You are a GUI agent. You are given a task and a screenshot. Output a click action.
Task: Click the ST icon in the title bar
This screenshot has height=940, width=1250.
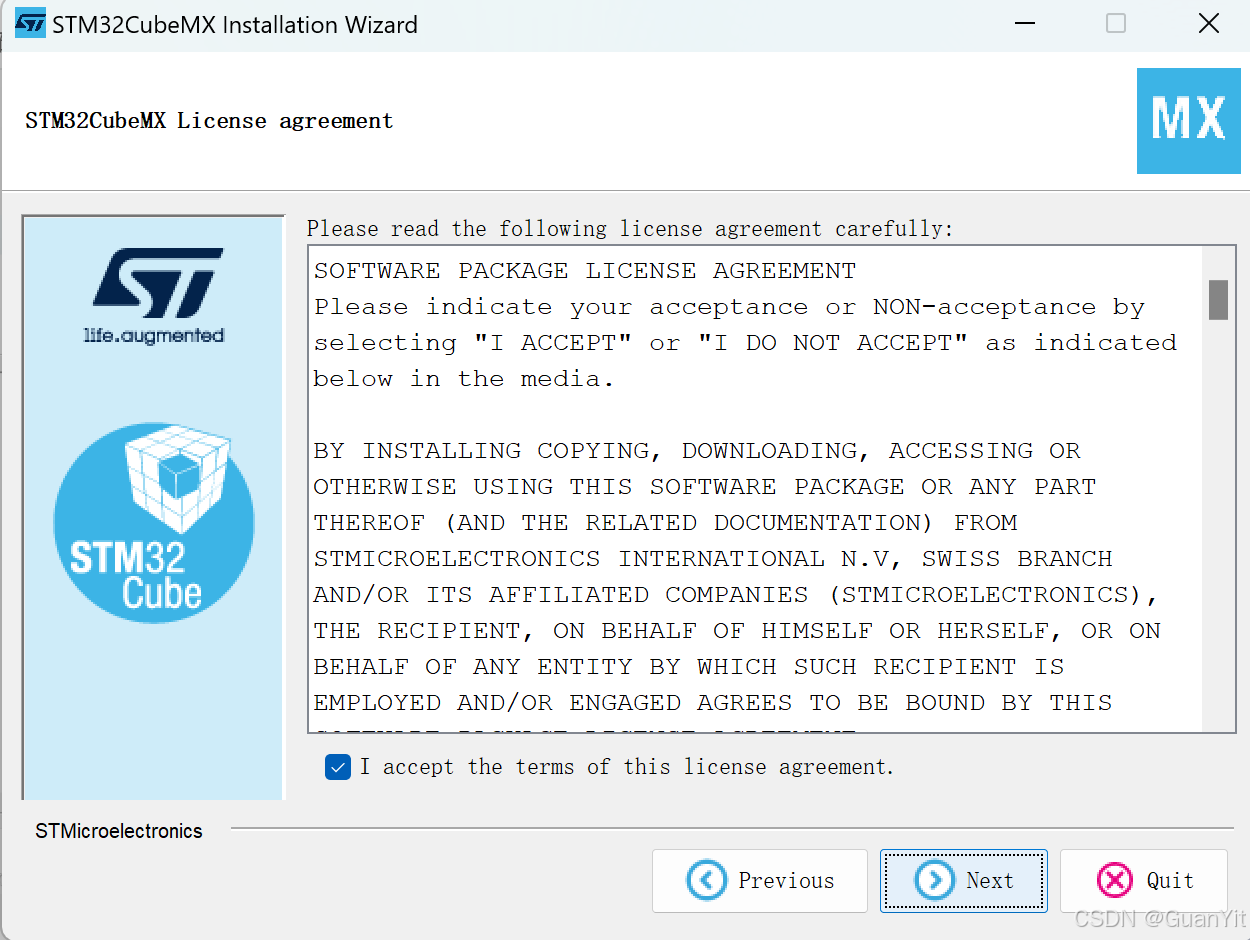click(31, 23)
